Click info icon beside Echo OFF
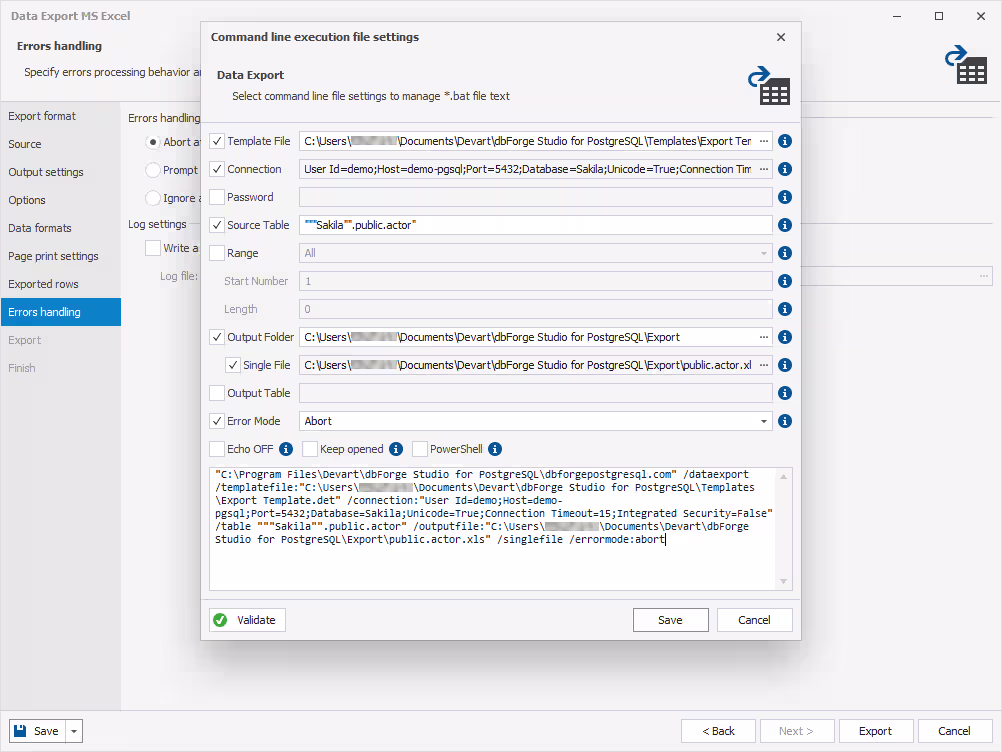The width and height of the screenshot is (1002, 752). pyautogui.click(x=286, y=449)
